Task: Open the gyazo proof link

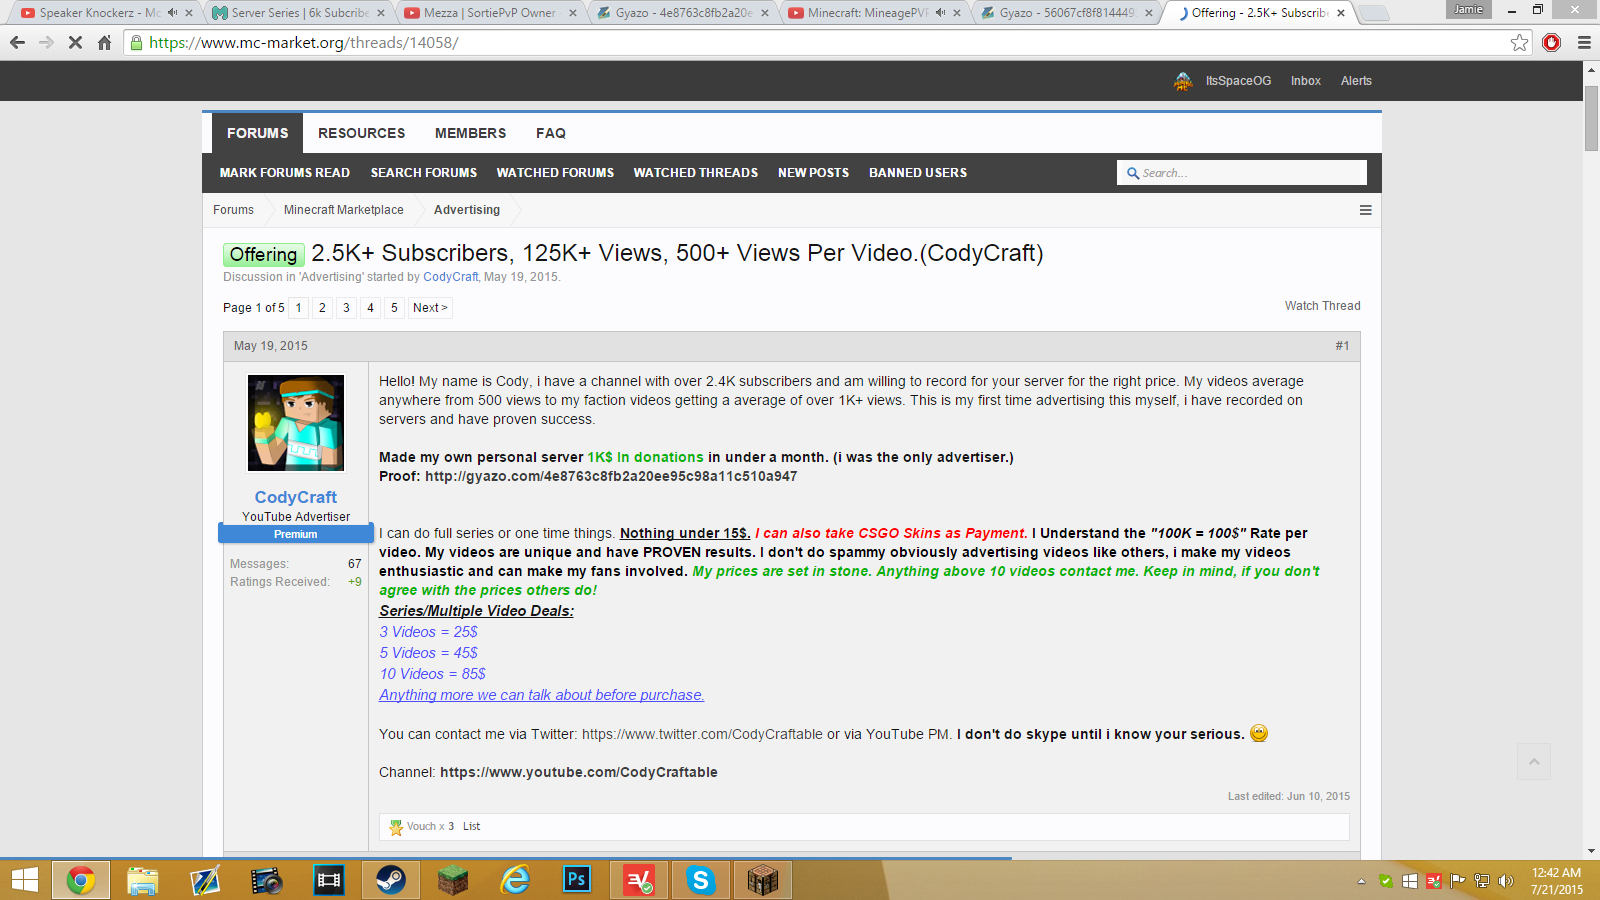Action: pos(611,477)
